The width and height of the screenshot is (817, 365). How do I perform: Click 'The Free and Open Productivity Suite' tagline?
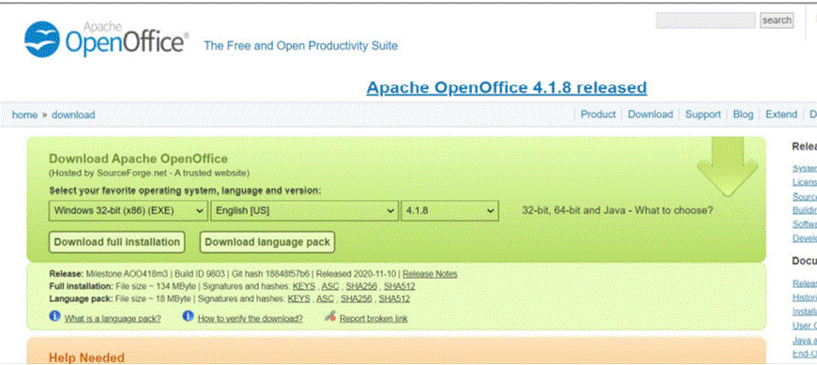coord(301,46)
